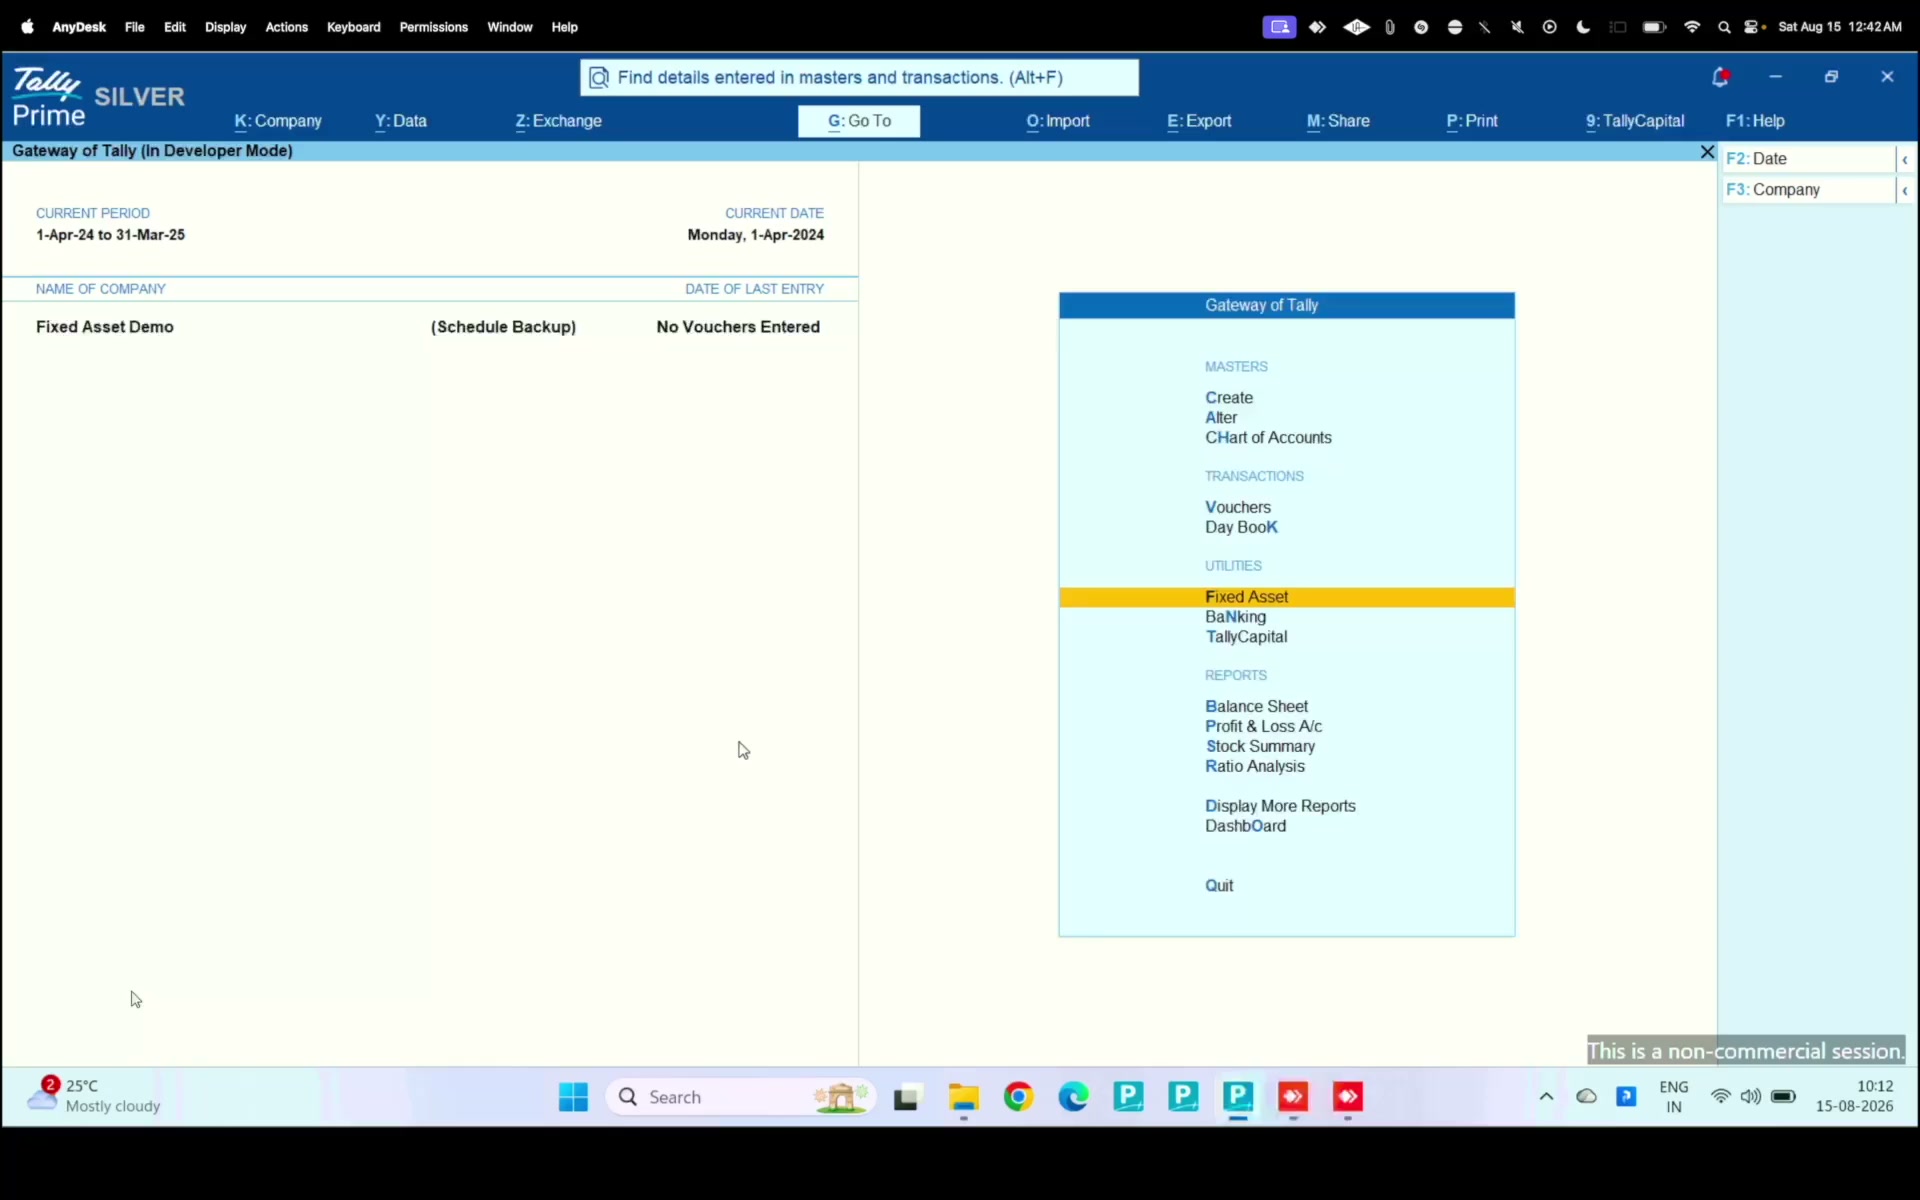1920x1200 pixels.
Task: Click the Windows tray Wi-Fi icon
Action: pyautogui.click(x=1720, y=1097)
